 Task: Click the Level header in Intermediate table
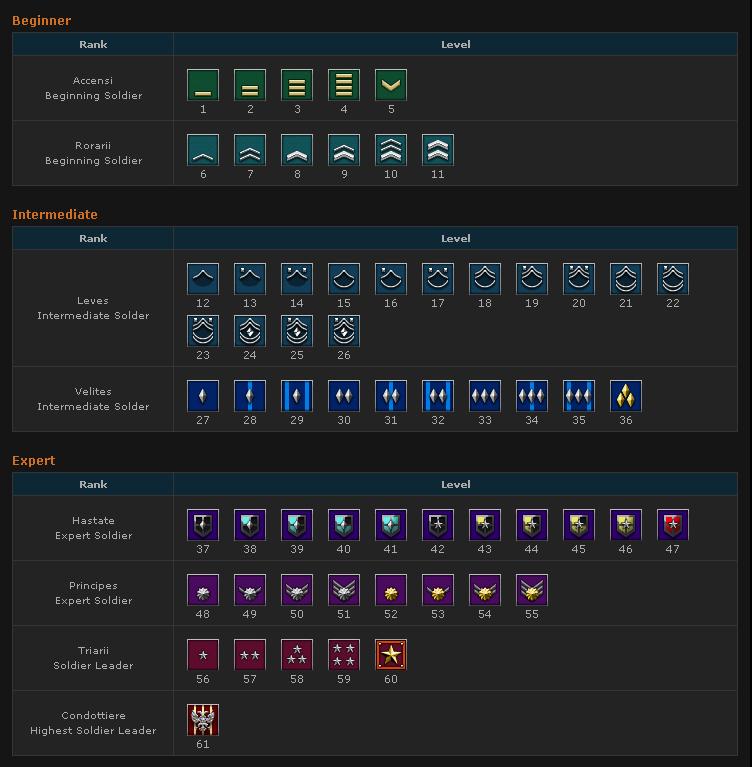click(456, 239)
